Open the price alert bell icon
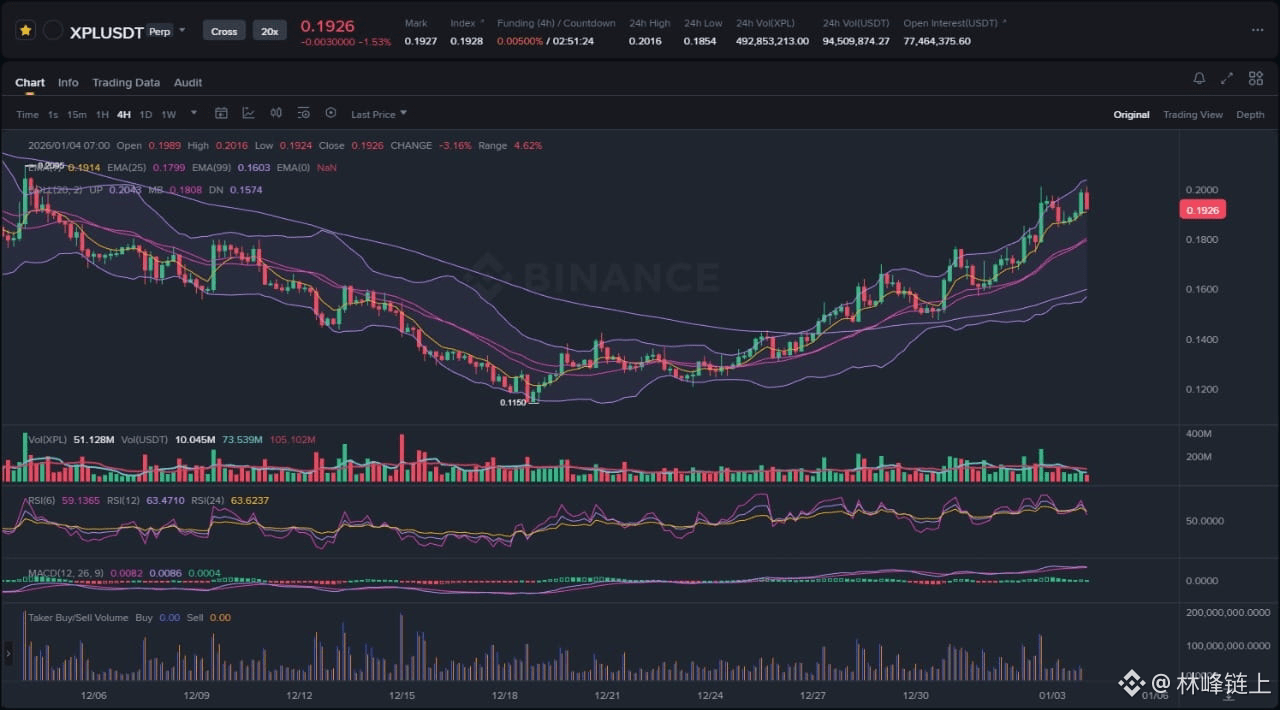1280x710 pixels. [x=1199, y=78]
